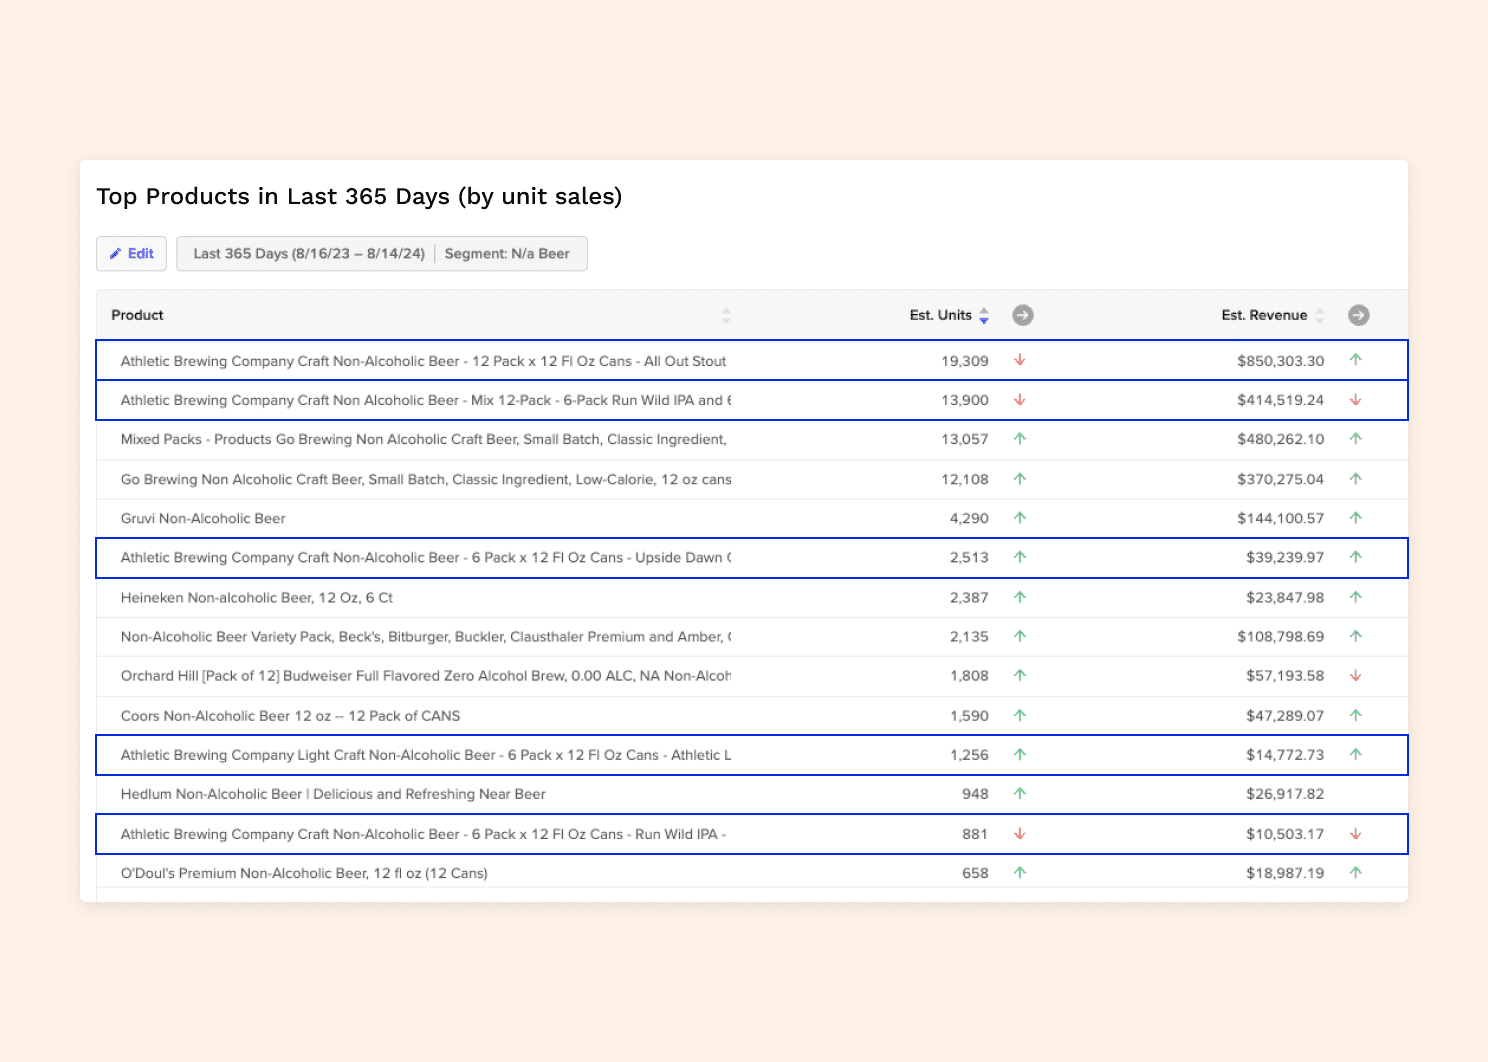This screenshot has width=1488, height=1062.
Task: Click the Edit button with pencil icon
Action: (131, 254)
